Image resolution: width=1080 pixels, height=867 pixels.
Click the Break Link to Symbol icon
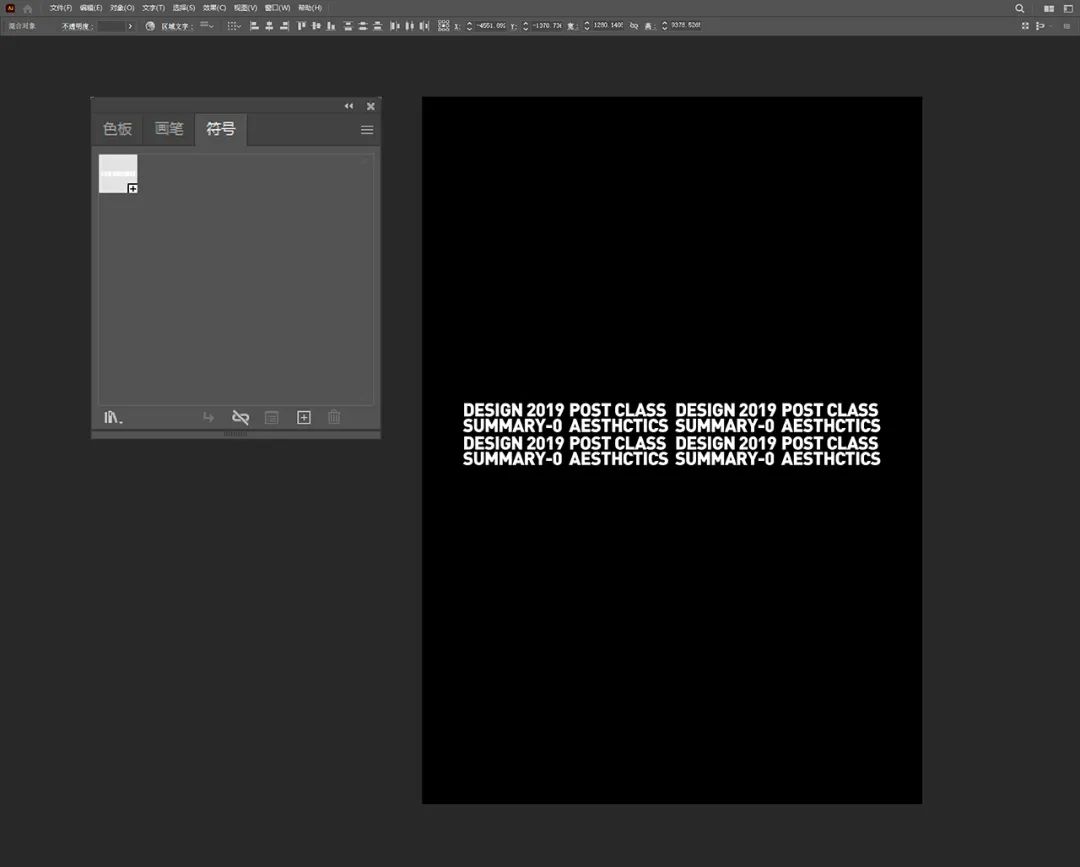click(240, 417)
